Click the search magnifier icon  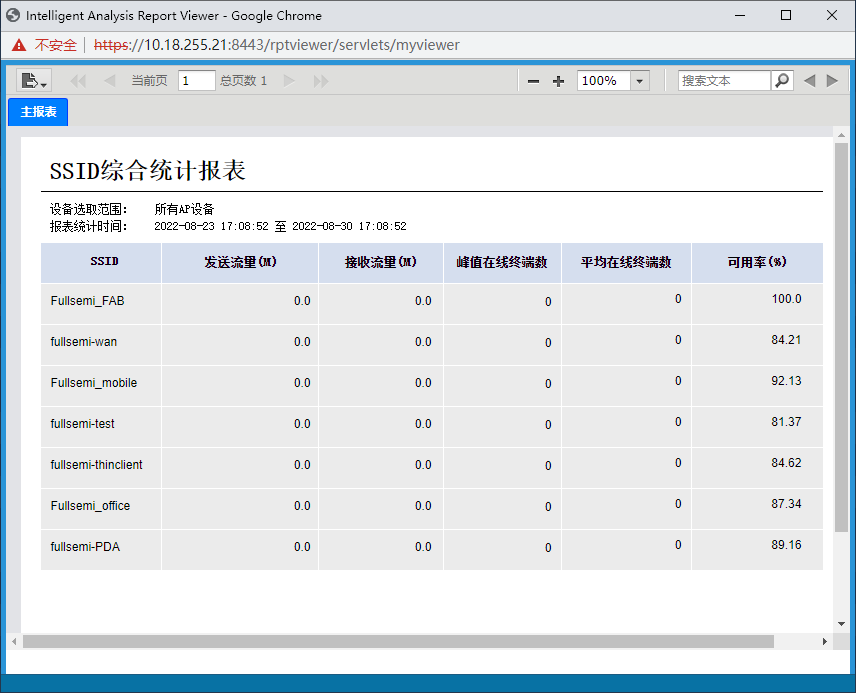click(782, 80)
